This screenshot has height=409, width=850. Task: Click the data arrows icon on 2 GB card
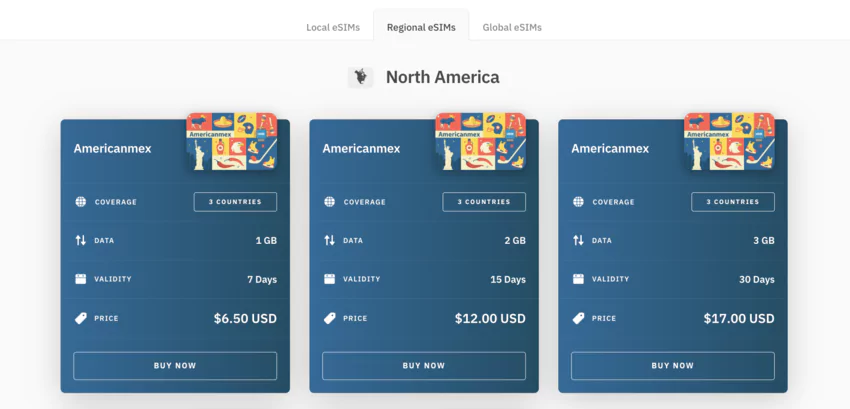click(330, 240)
